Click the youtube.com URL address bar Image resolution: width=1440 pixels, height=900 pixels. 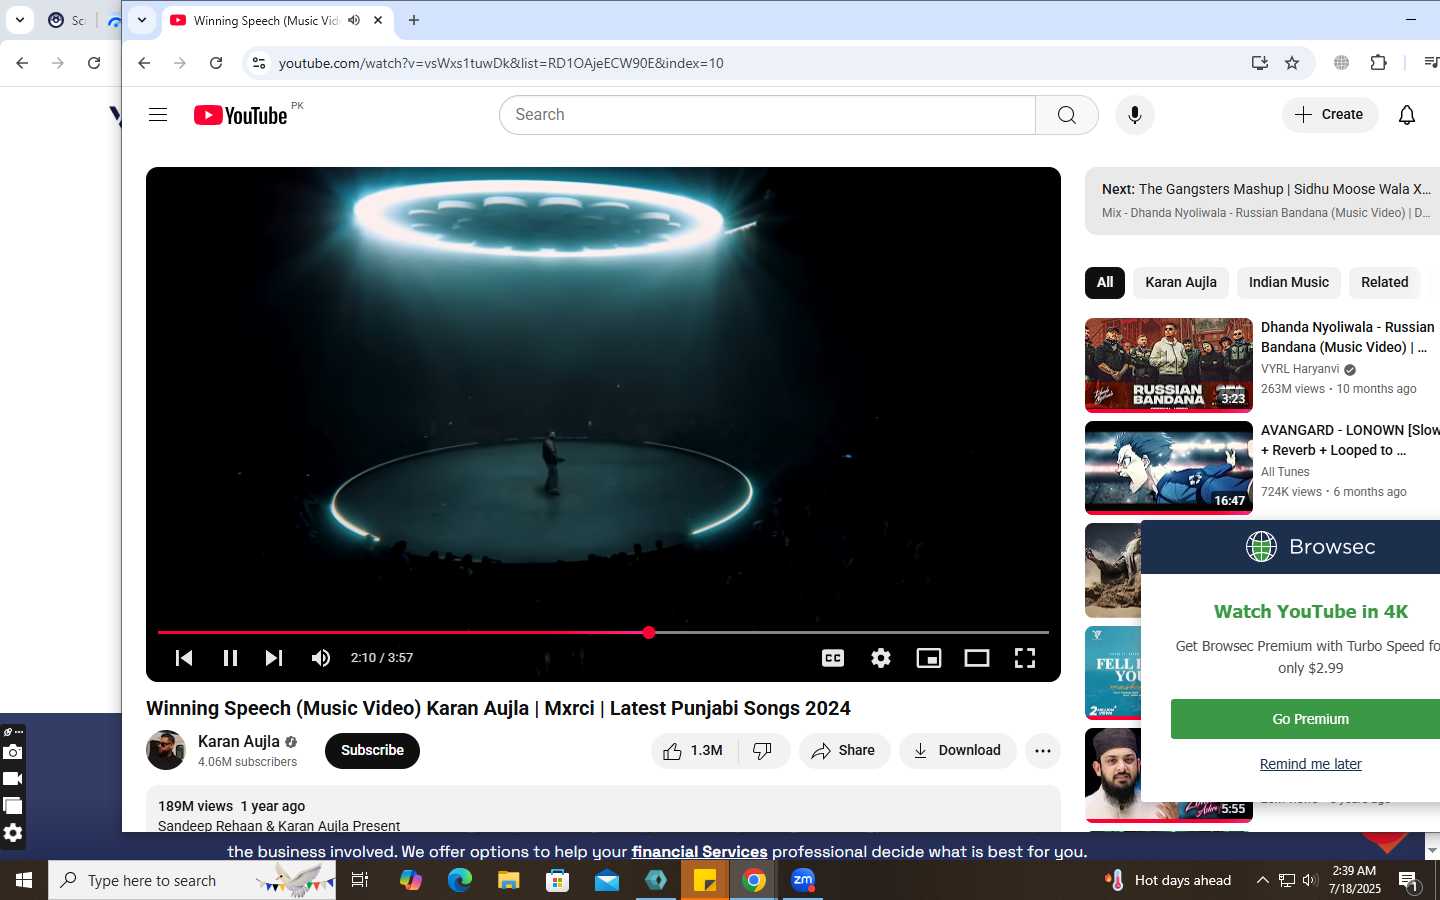pos(500,63)
